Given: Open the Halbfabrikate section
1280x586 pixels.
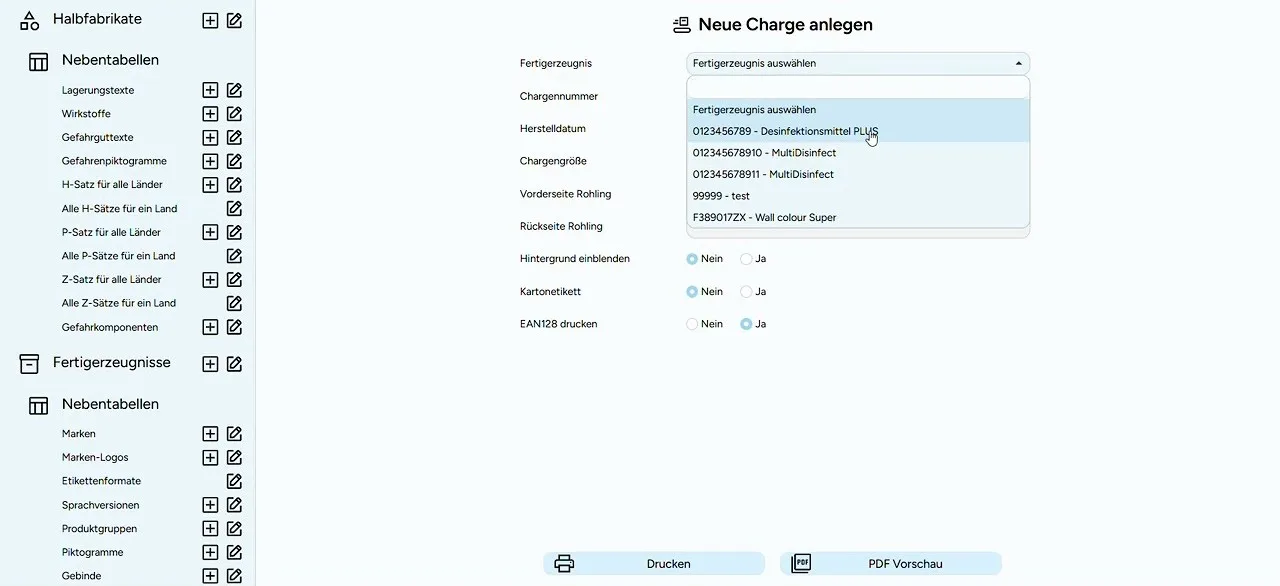Looking at the screenshot, I should [x=97, y=19].
